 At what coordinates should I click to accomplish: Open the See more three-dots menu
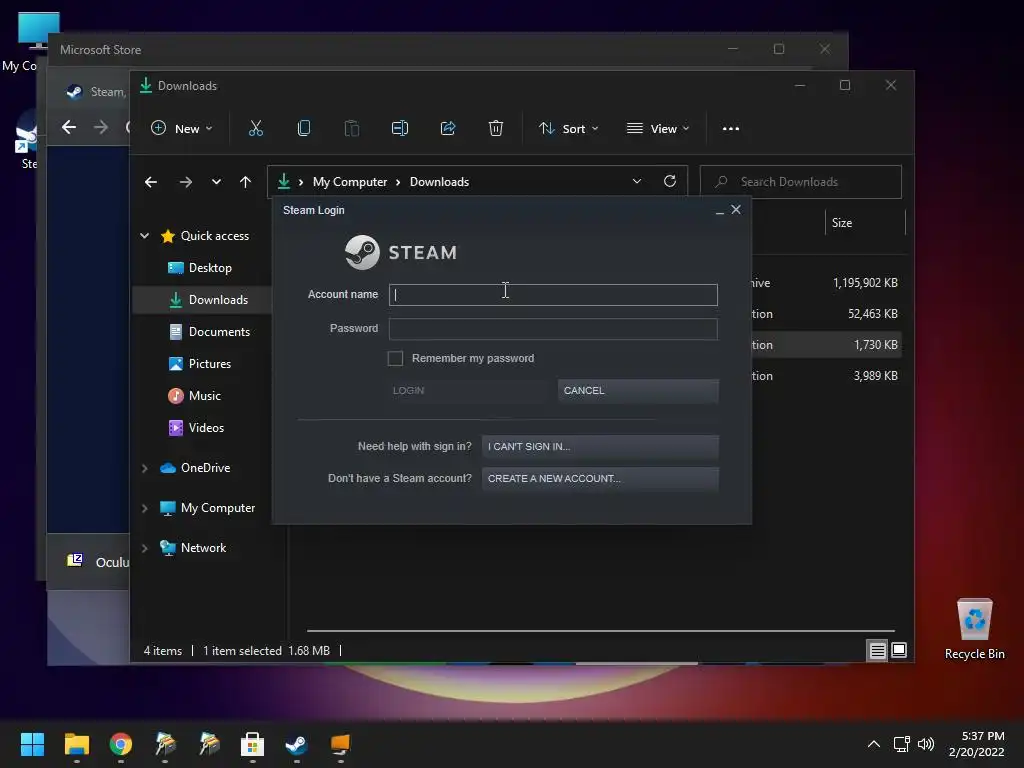[x=731, y=129]
